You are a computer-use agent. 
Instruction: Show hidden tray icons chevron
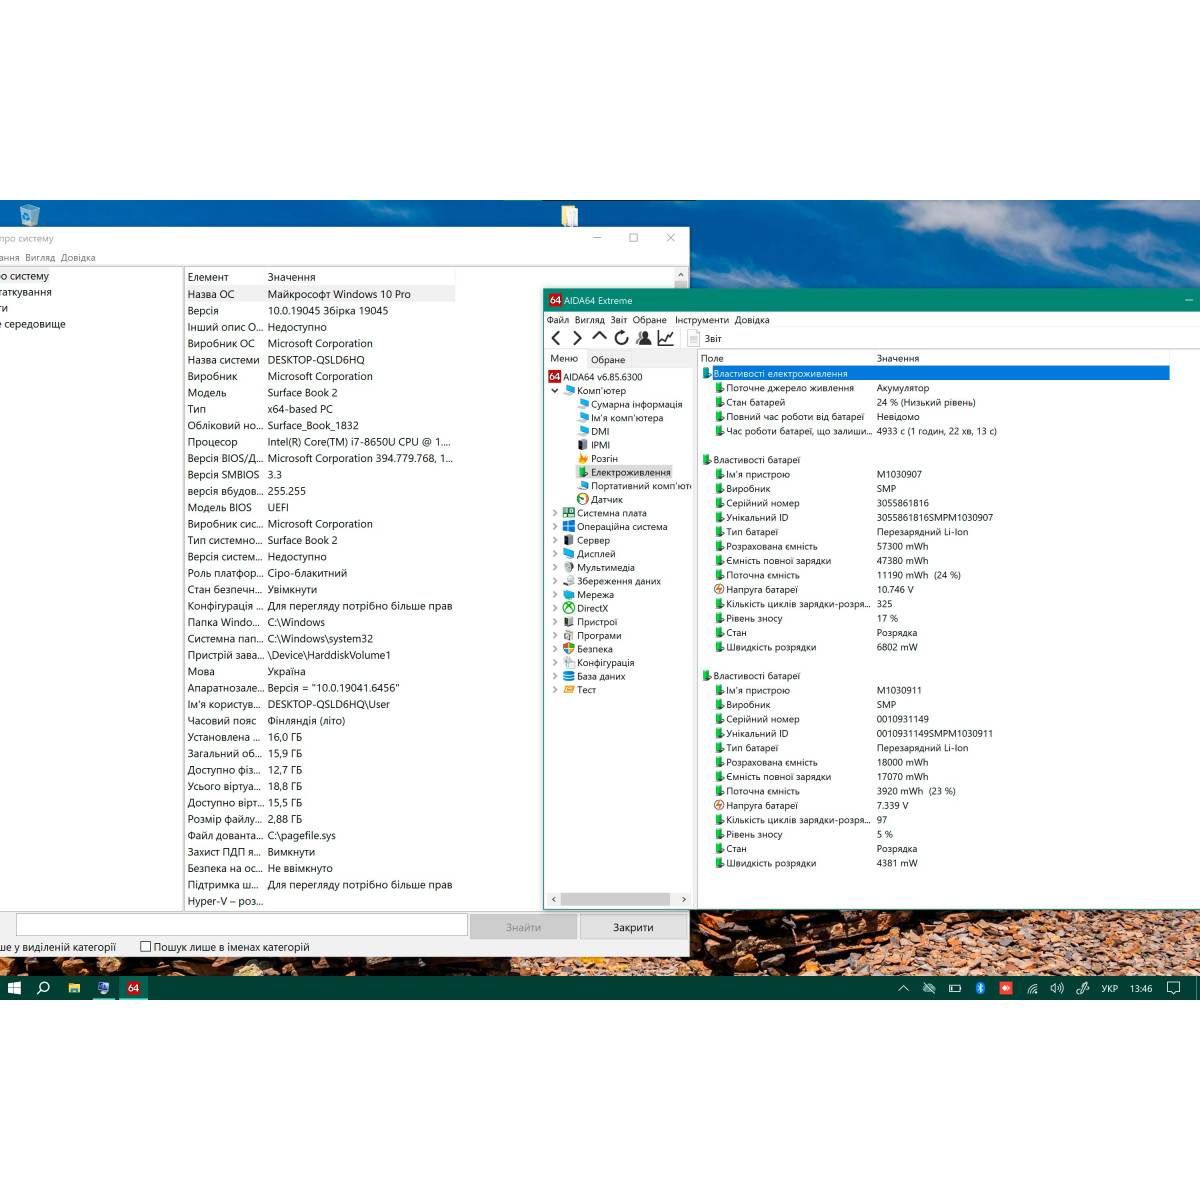tap(903, 988)
